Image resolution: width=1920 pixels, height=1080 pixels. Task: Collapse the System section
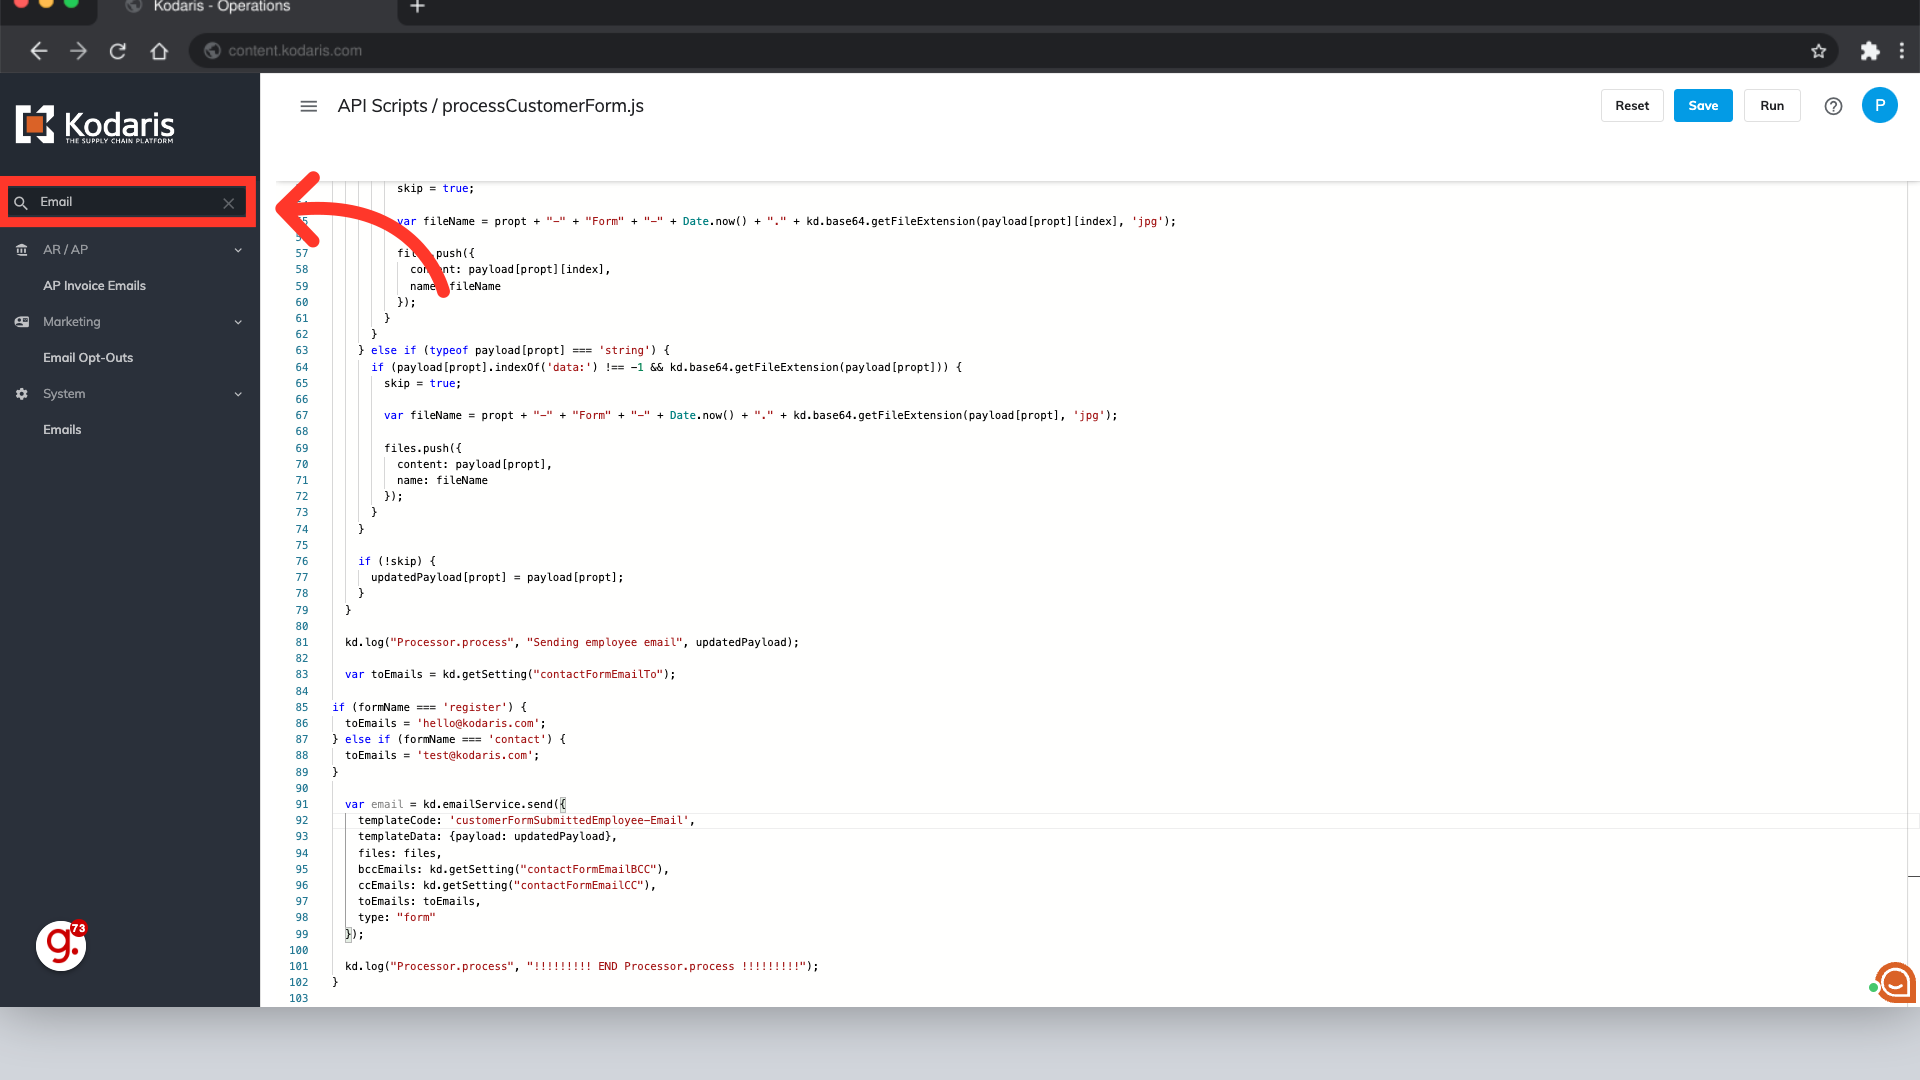coord(238,394)
